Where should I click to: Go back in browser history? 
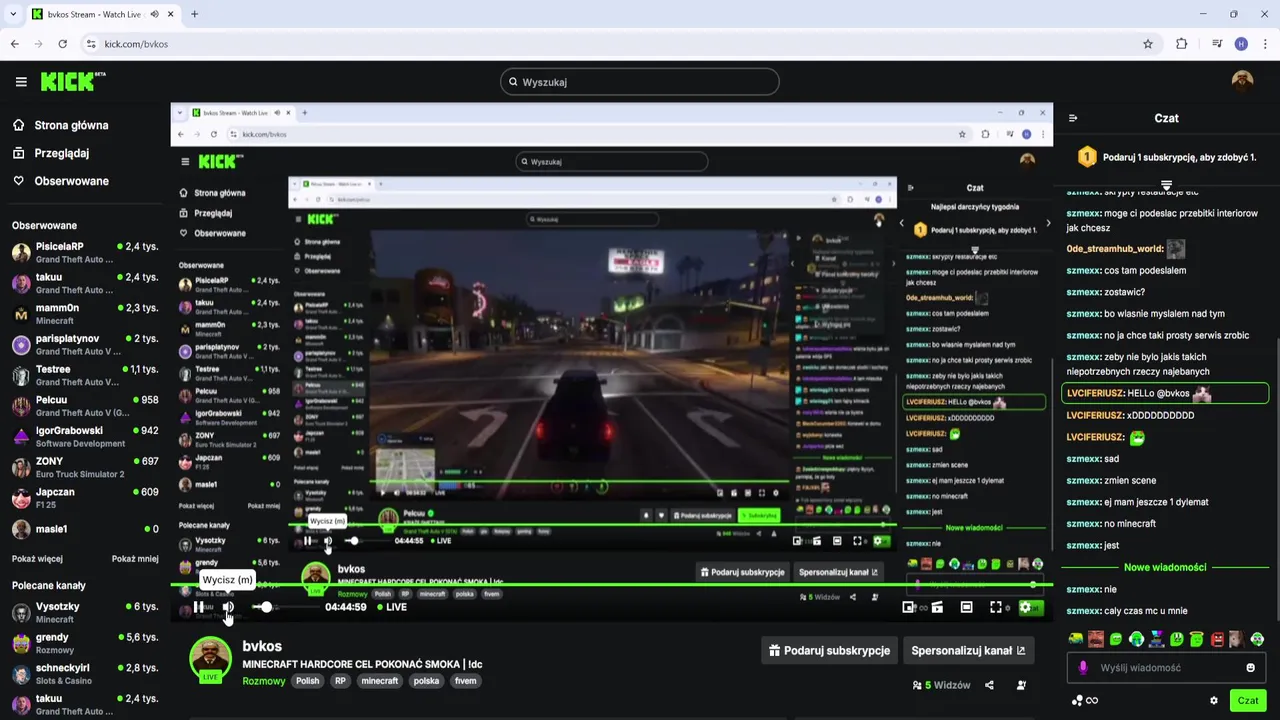15,44
